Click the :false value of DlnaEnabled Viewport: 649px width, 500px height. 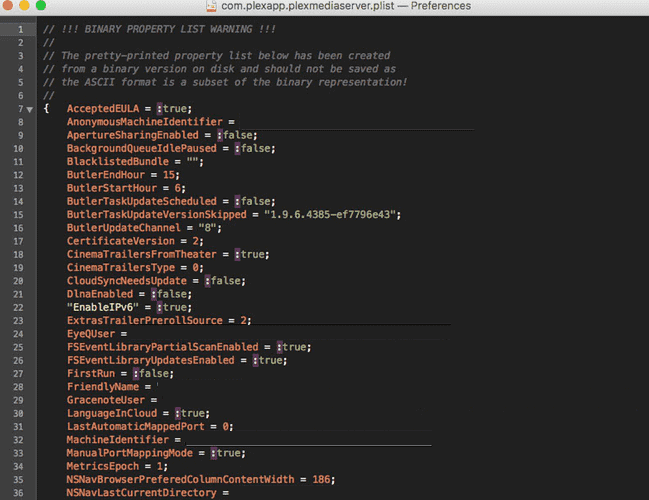point(169,294)
